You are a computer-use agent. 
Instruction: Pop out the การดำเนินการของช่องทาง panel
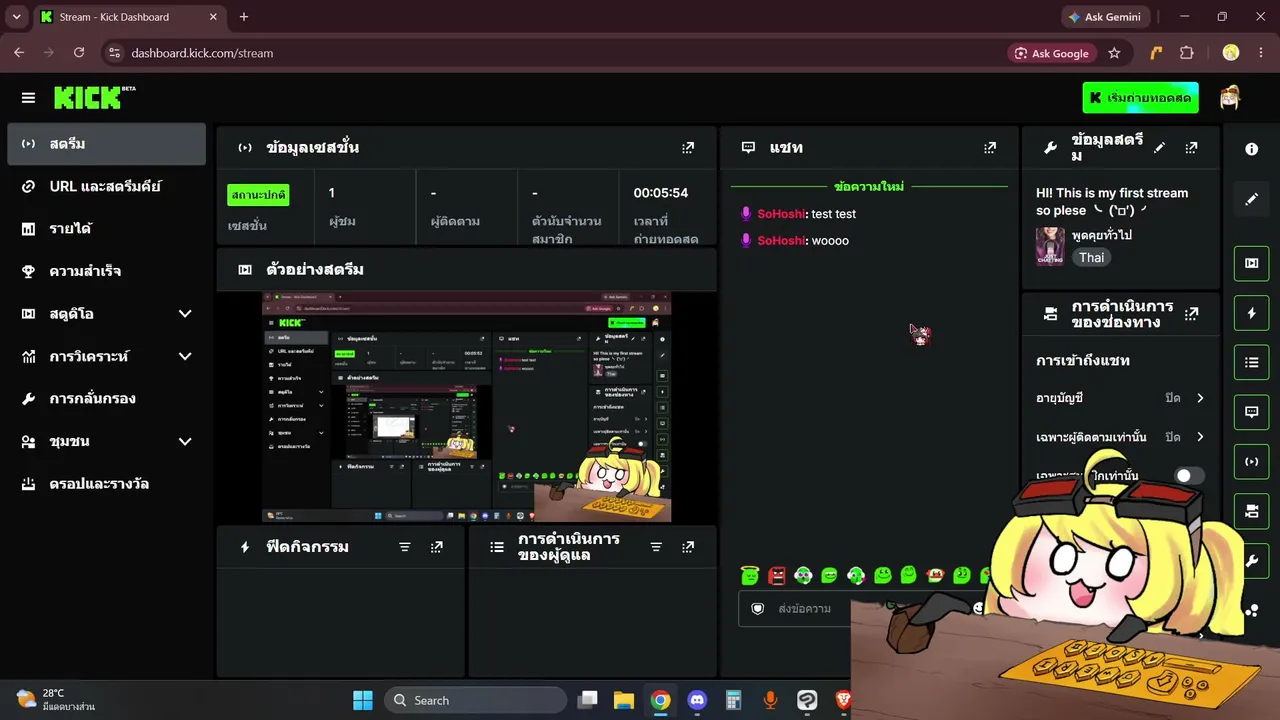1191,314
